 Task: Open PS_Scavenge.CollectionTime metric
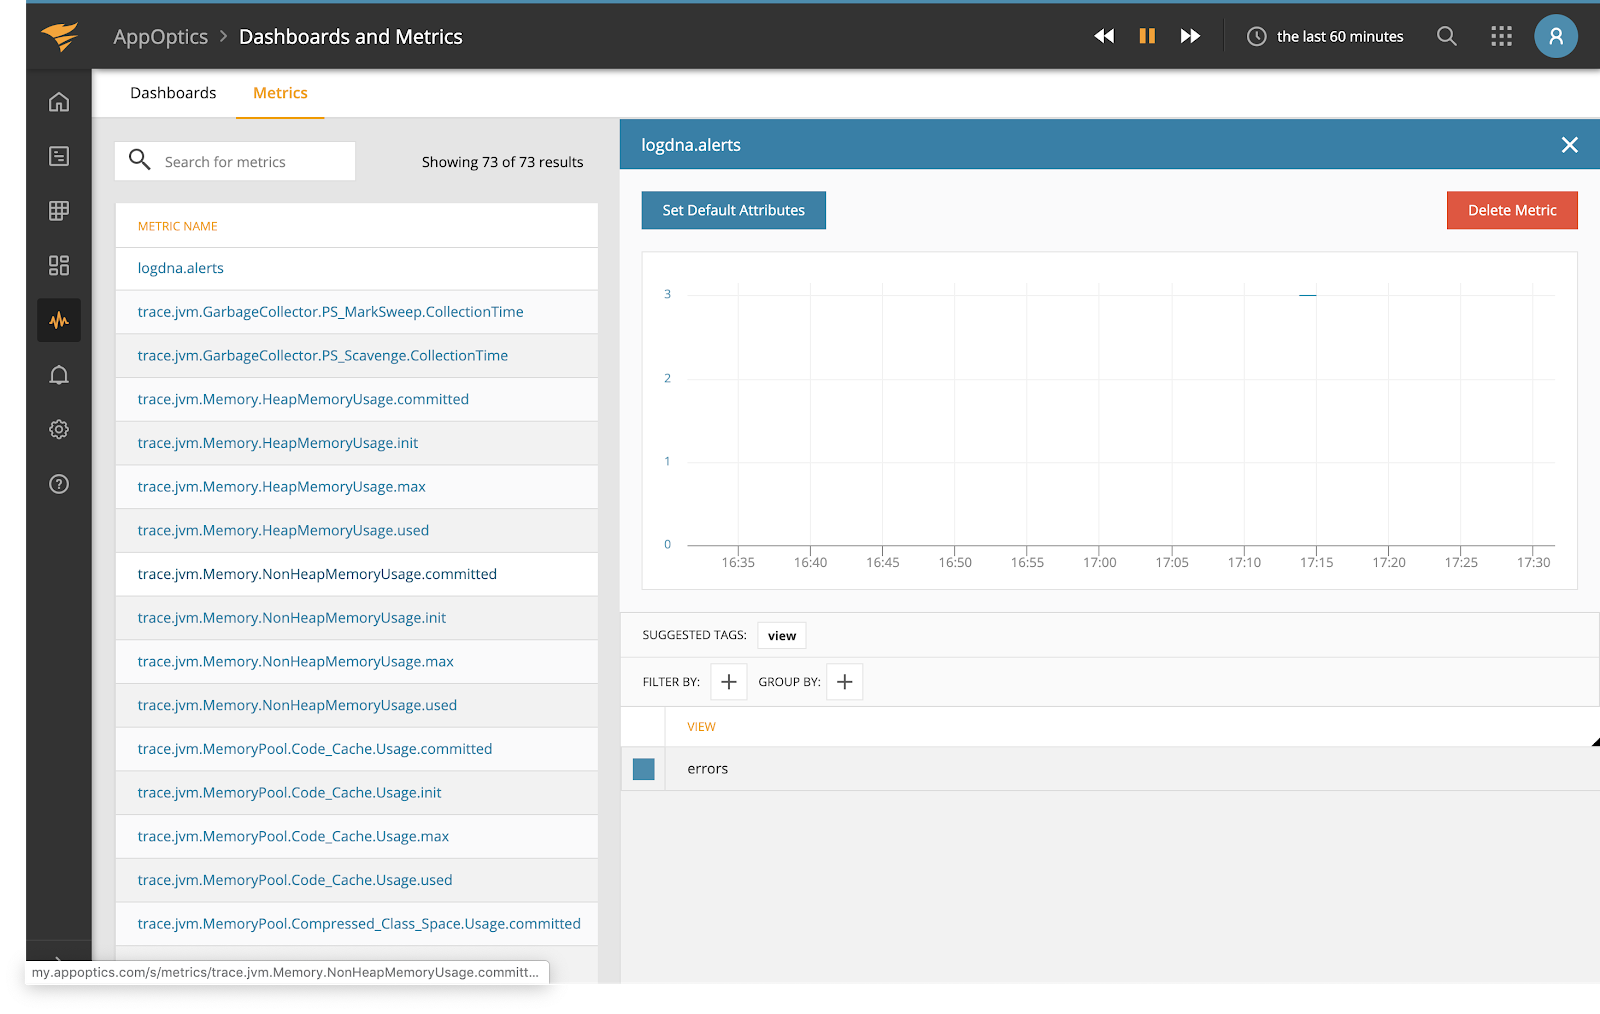(x=323, y=356)
